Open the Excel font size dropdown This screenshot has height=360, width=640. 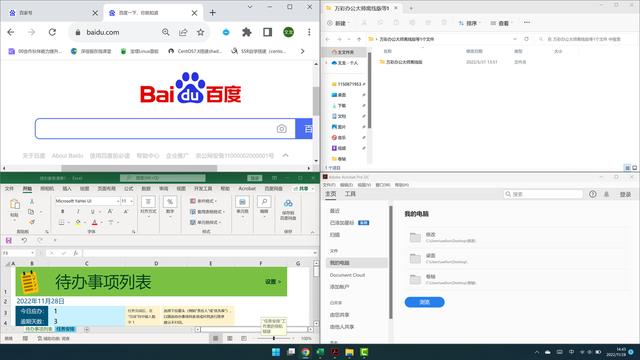click(131, 201)
